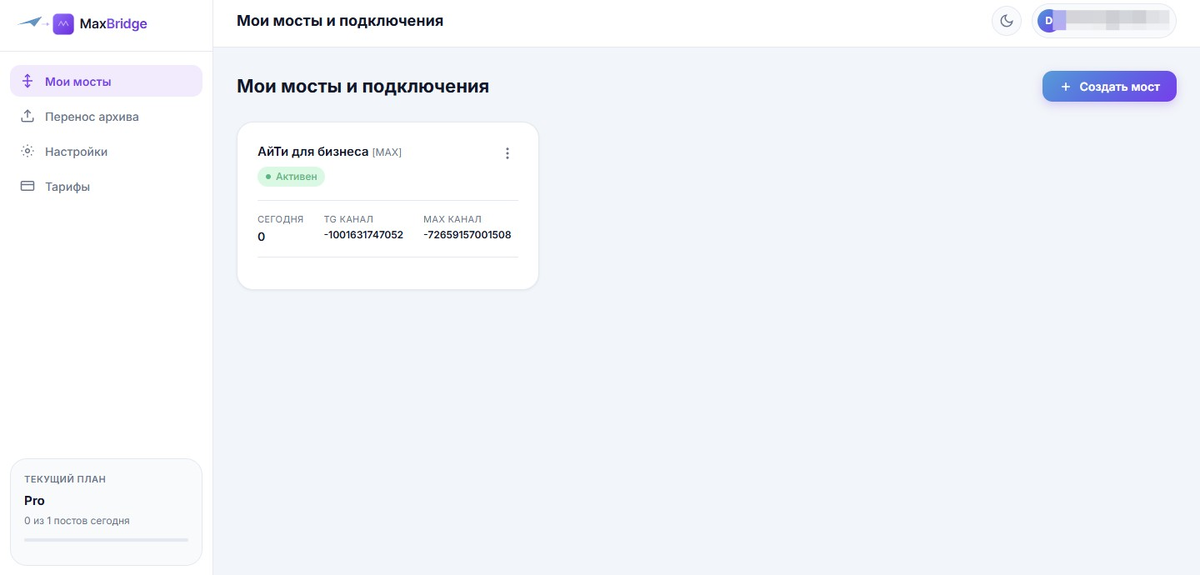
Task: Click the 0 из 1 постов сегодня text
Action: click(77, 521)
